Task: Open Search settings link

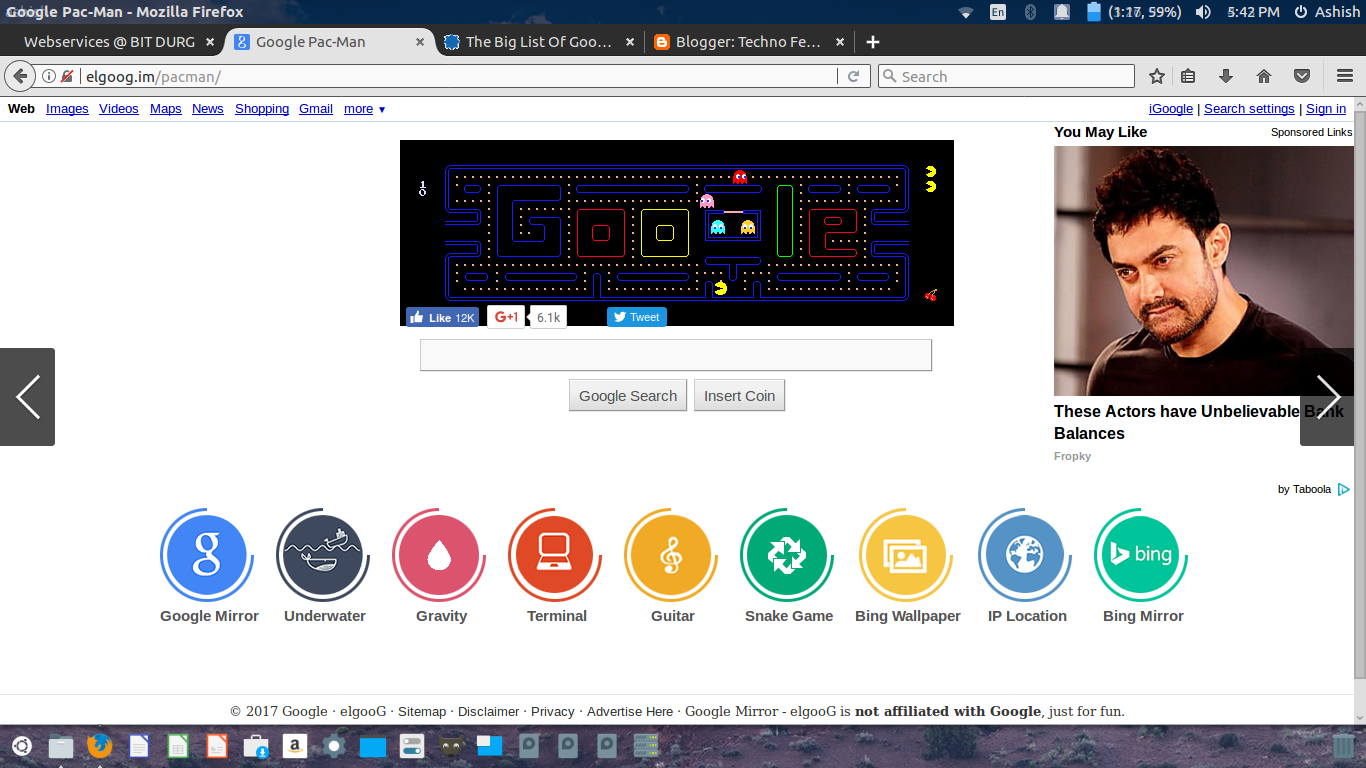Action: pyautogui.click(x=1249, y=109)
